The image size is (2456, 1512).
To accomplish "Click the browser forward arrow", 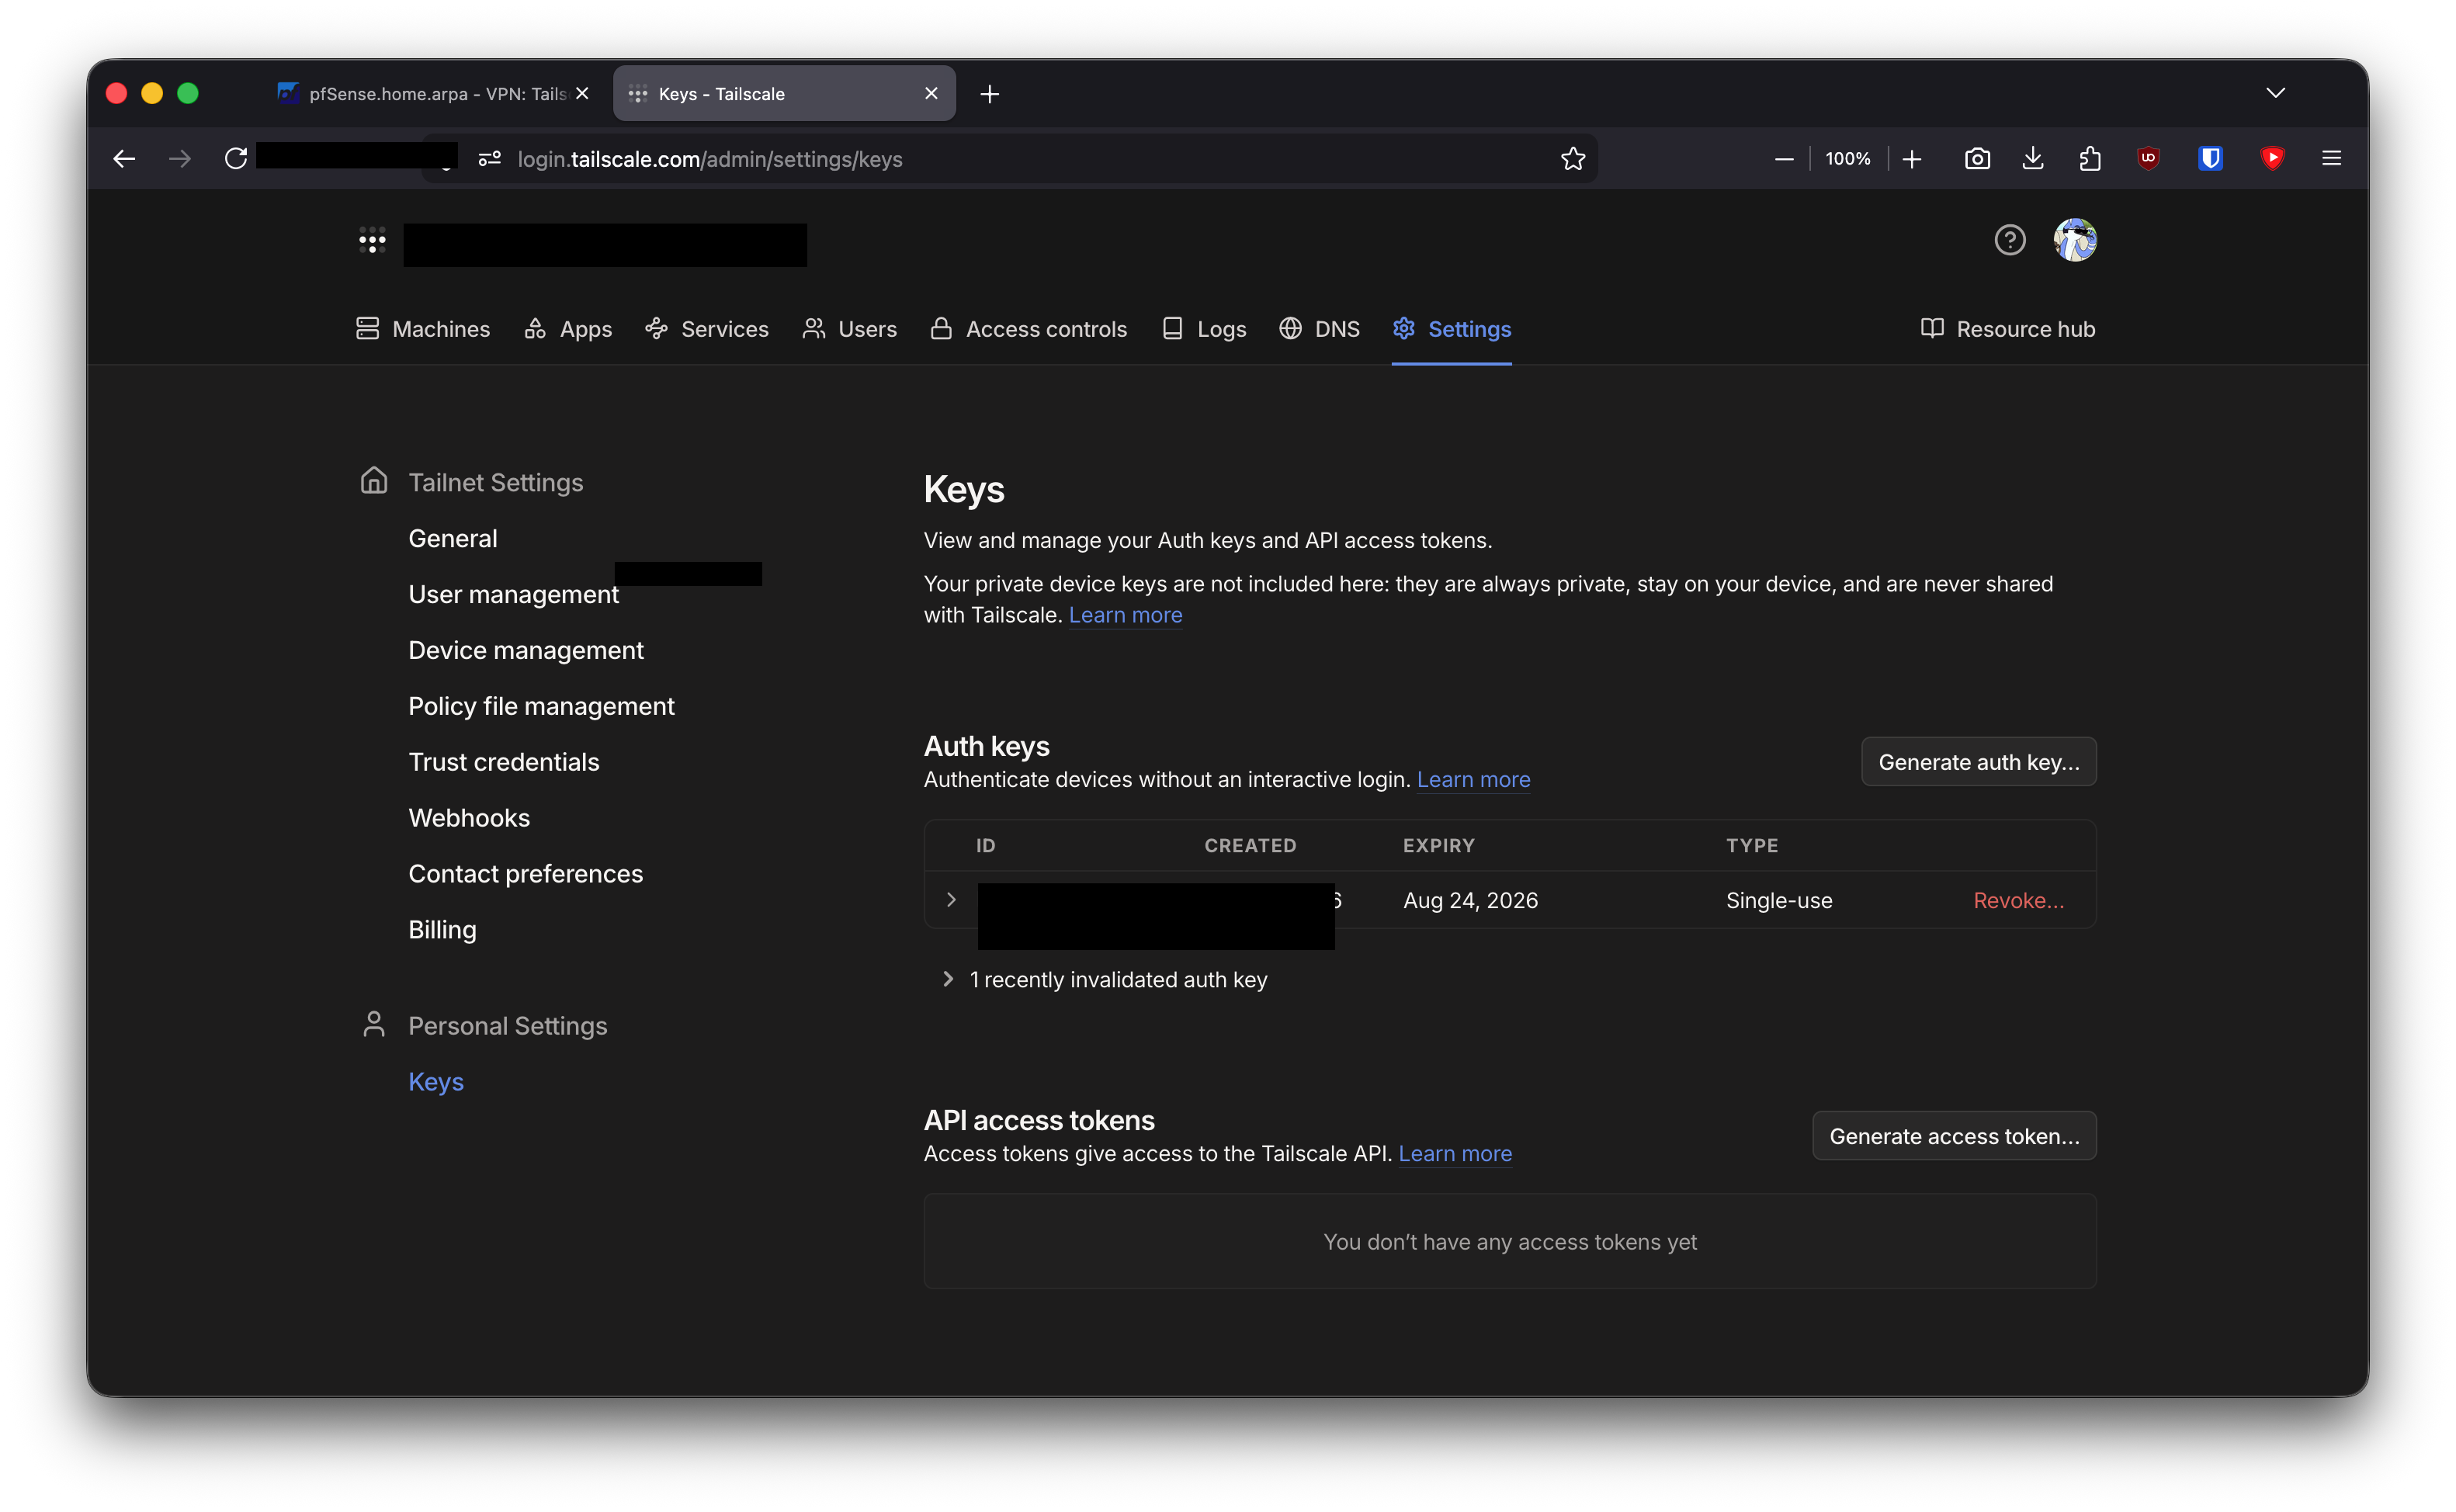I will click(x=180, y=159).
